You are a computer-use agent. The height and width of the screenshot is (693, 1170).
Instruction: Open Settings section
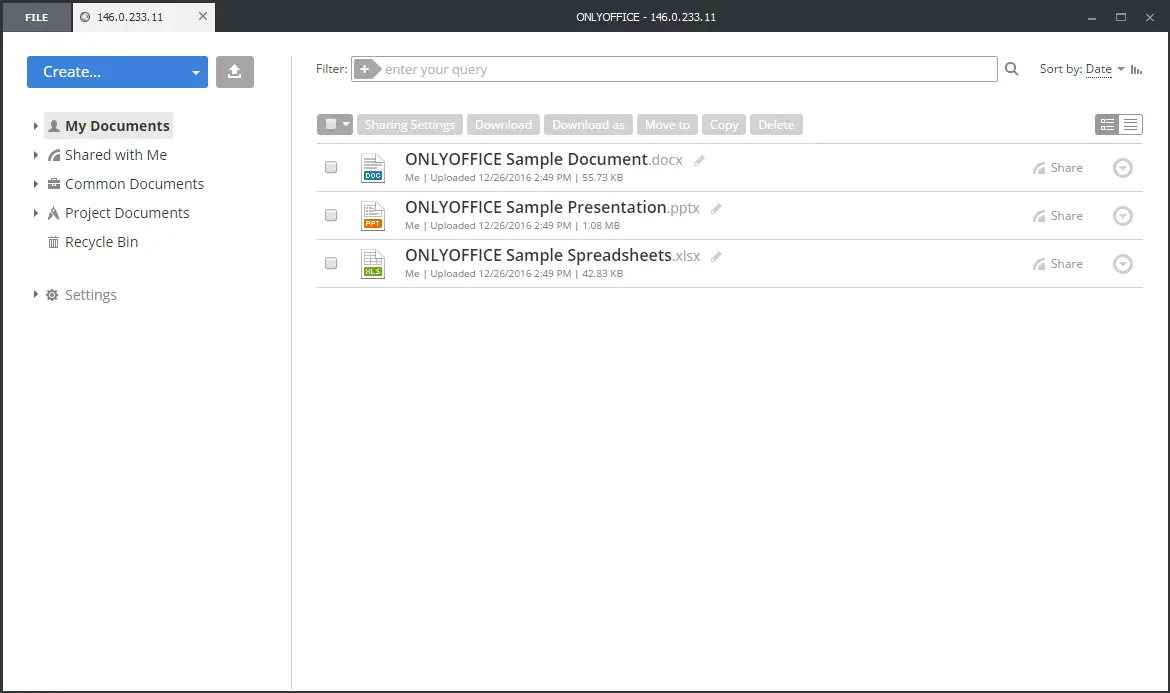click(x=90, y=295)
